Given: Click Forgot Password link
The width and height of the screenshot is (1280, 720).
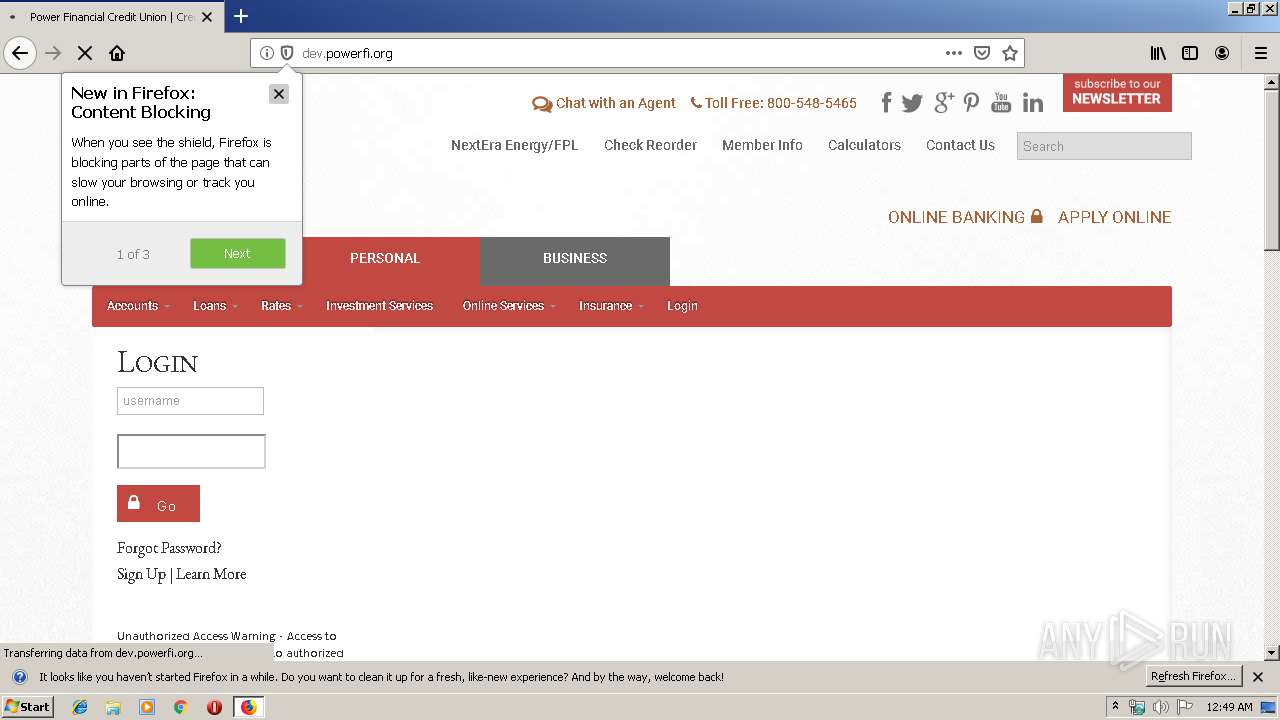Looking at the screenshot, I should [x=169, y=548].
